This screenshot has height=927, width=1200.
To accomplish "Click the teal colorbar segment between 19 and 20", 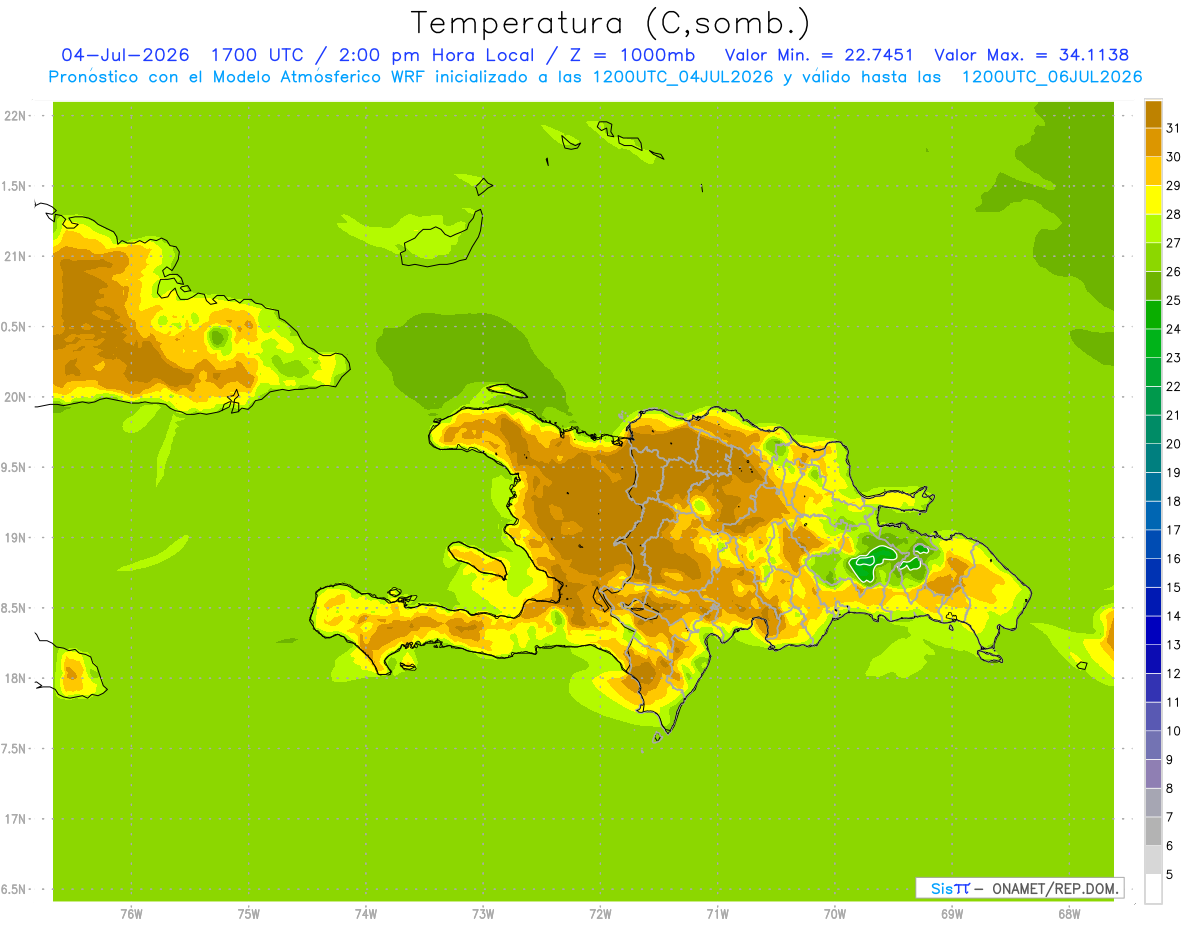I will coord(1153,458).
